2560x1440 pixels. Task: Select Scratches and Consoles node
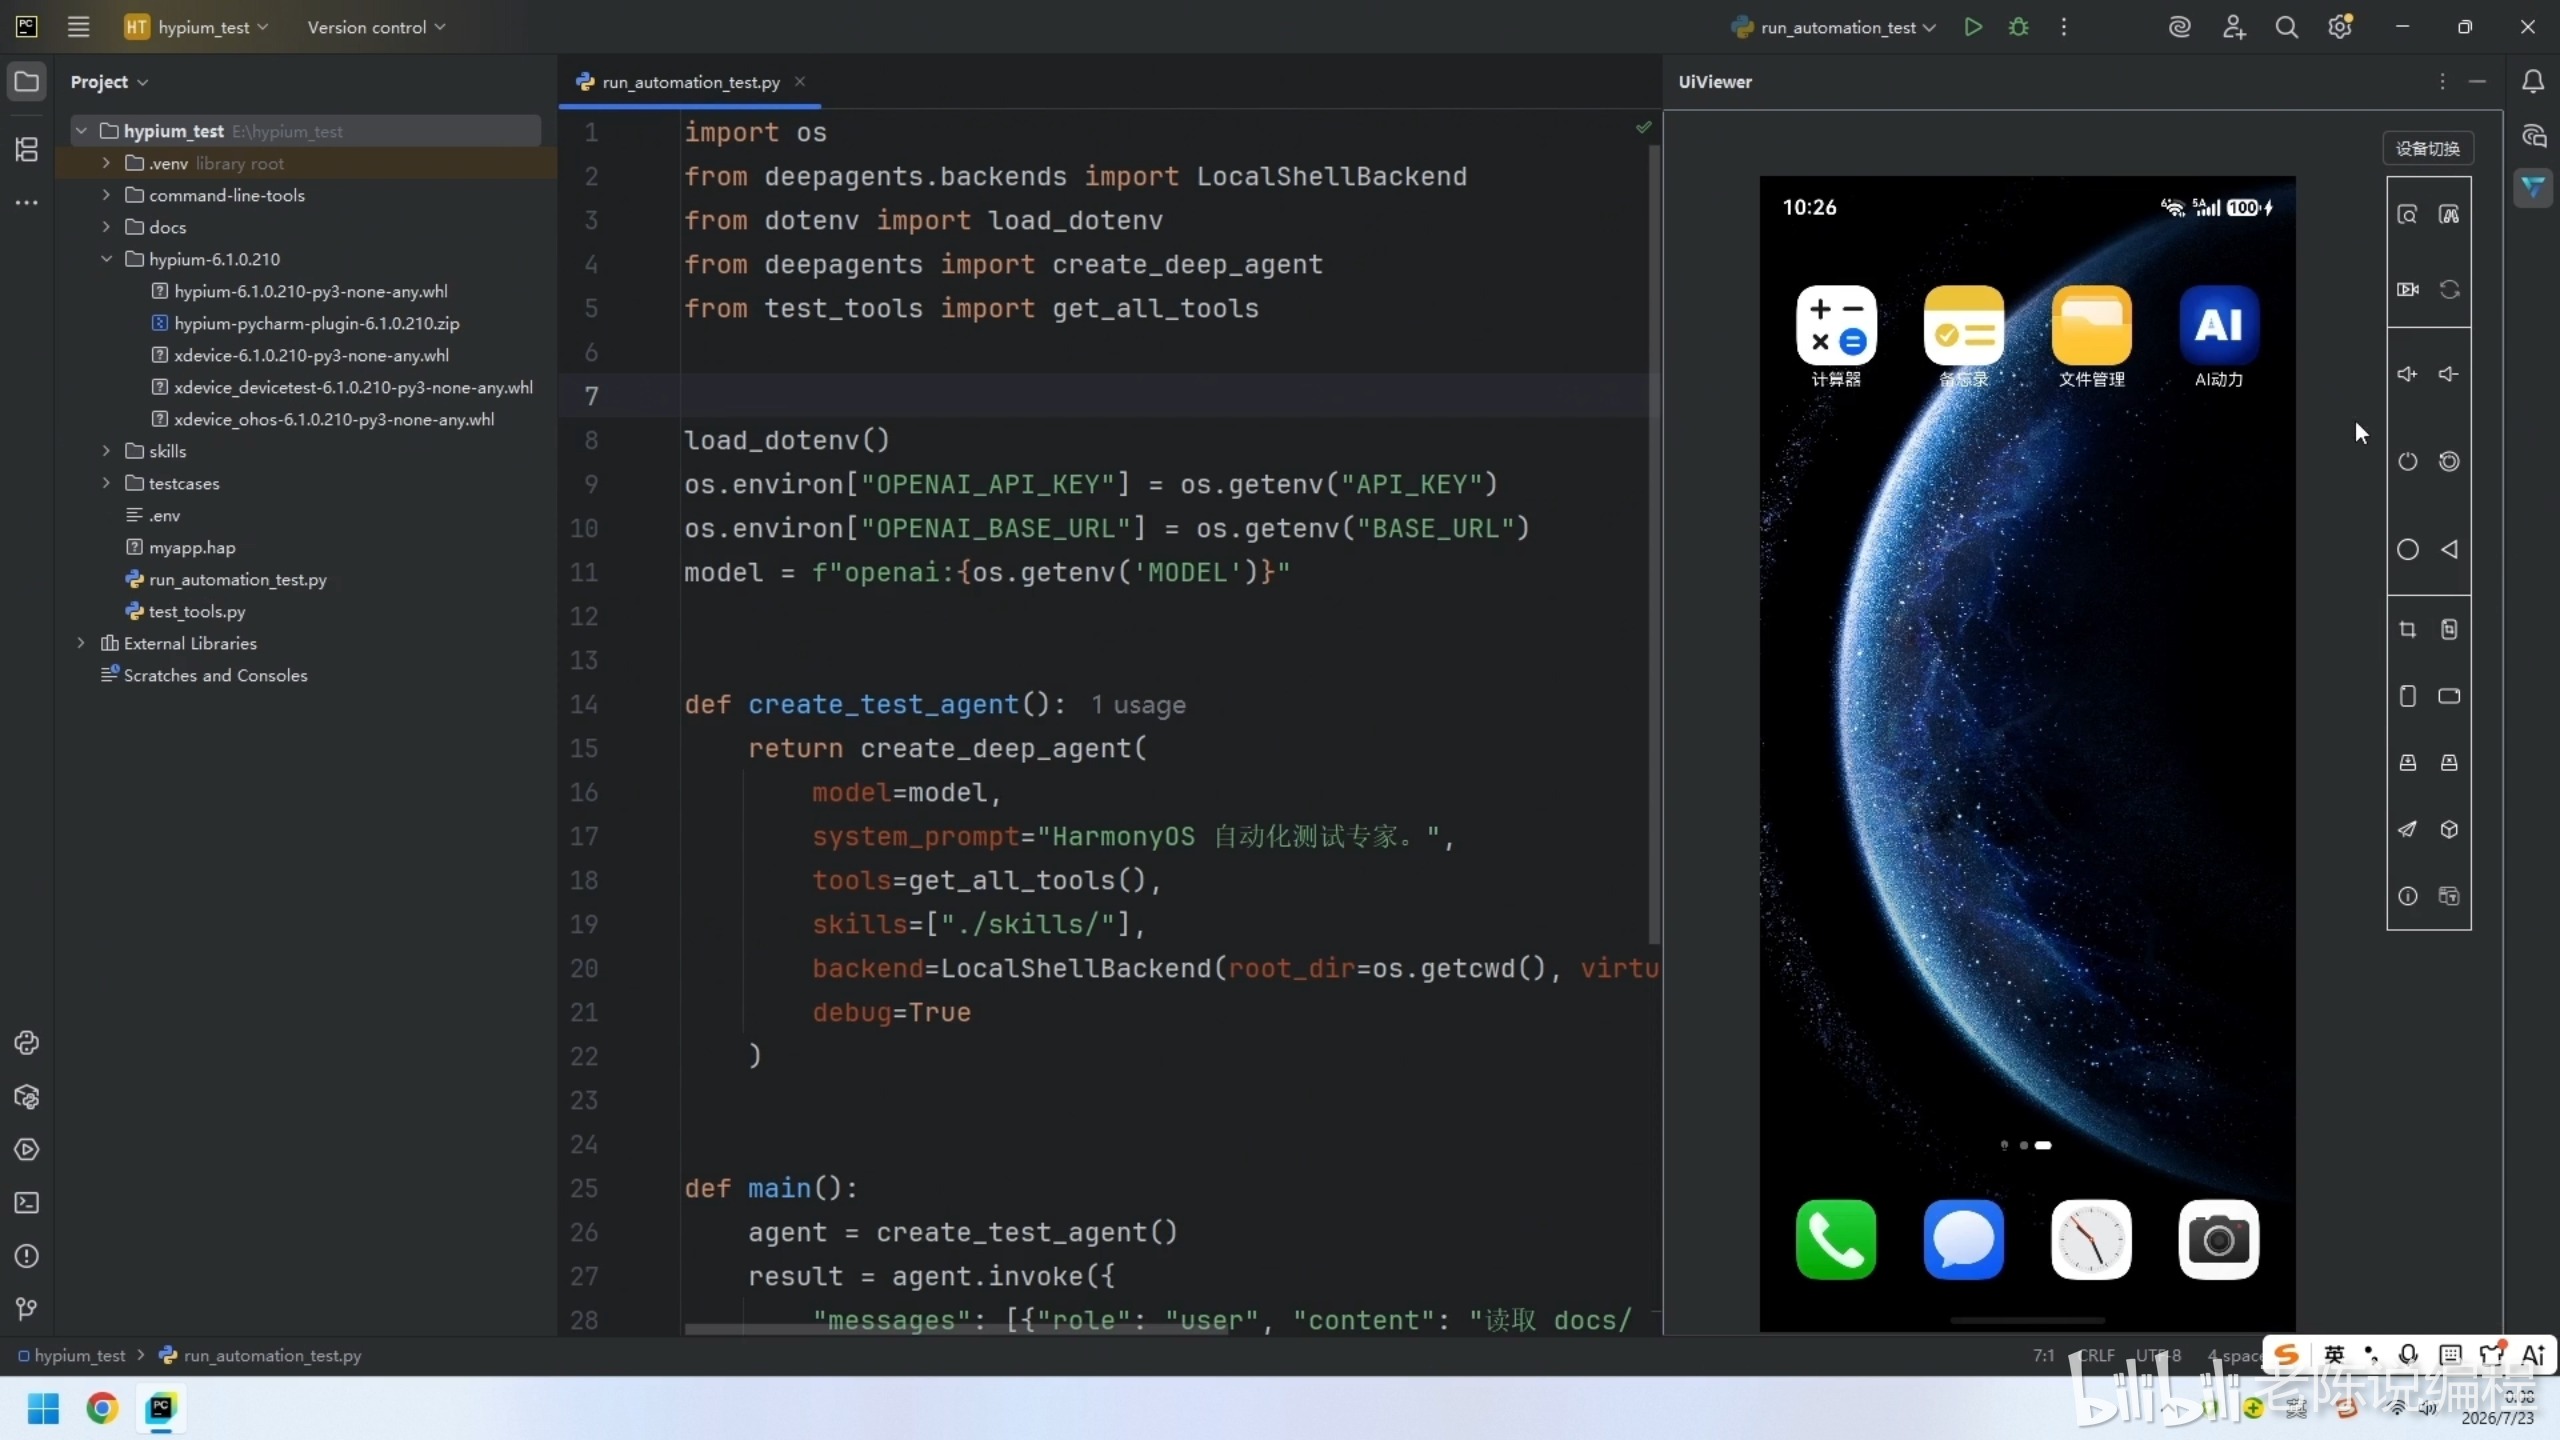(x=215, y=675)
